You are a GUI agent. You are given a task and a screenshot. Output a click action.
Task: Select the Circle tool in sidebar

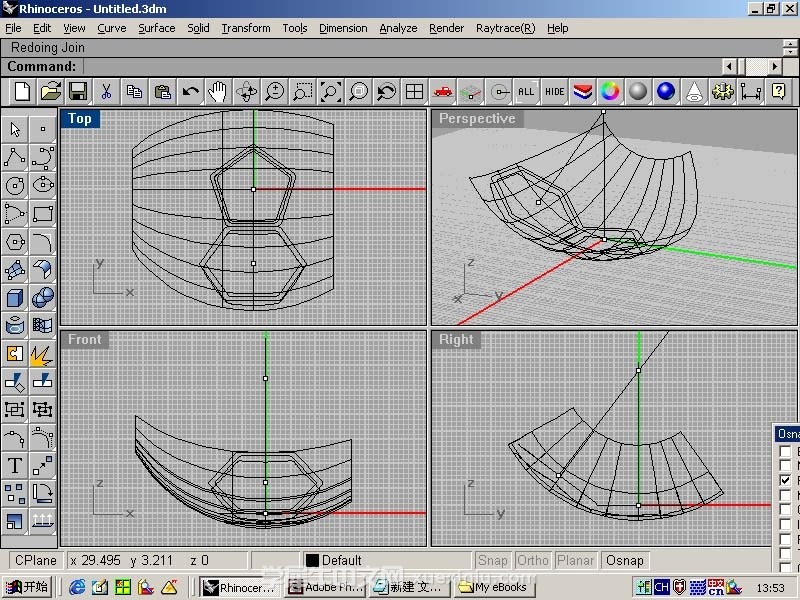[x=15, y=185]
